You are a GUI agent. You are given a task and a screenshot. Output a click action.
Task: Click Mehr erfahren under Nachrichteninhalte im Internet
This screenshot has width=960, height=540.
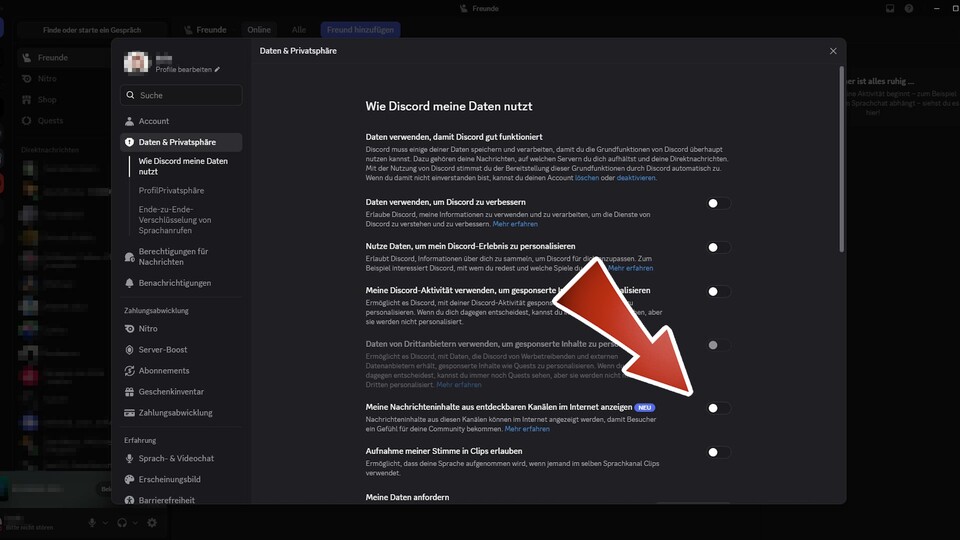click(527, 429)
